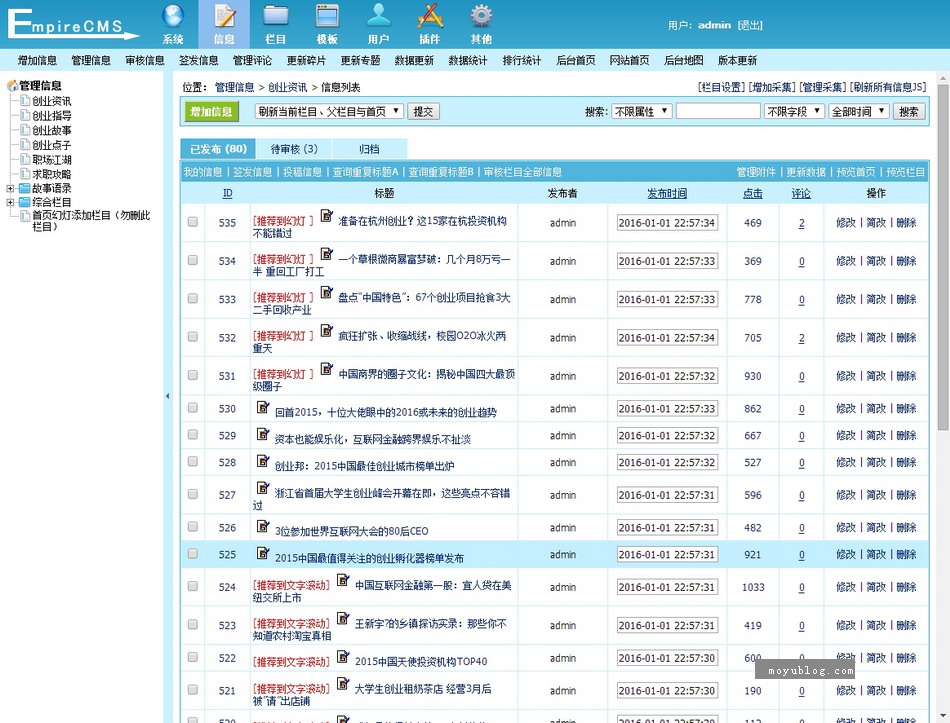Select the 信息 notepad icon
This screenshot has height=723, width=950.
click(x=224, y=16)
